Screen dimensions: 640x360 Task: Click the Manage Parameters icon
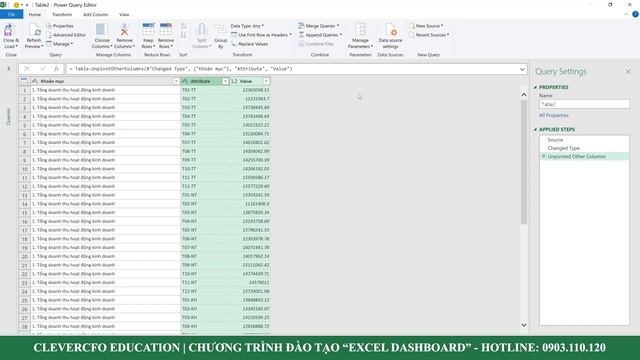pyautogui.click(x=360, y=30)
